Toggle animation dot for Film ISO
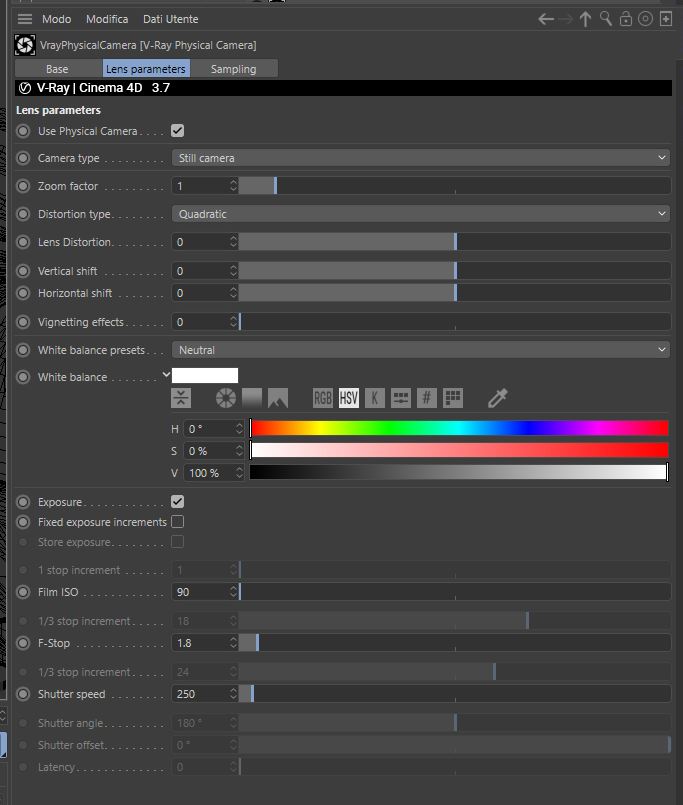Screen dimensions: 683x805 (x=23, y=592)
